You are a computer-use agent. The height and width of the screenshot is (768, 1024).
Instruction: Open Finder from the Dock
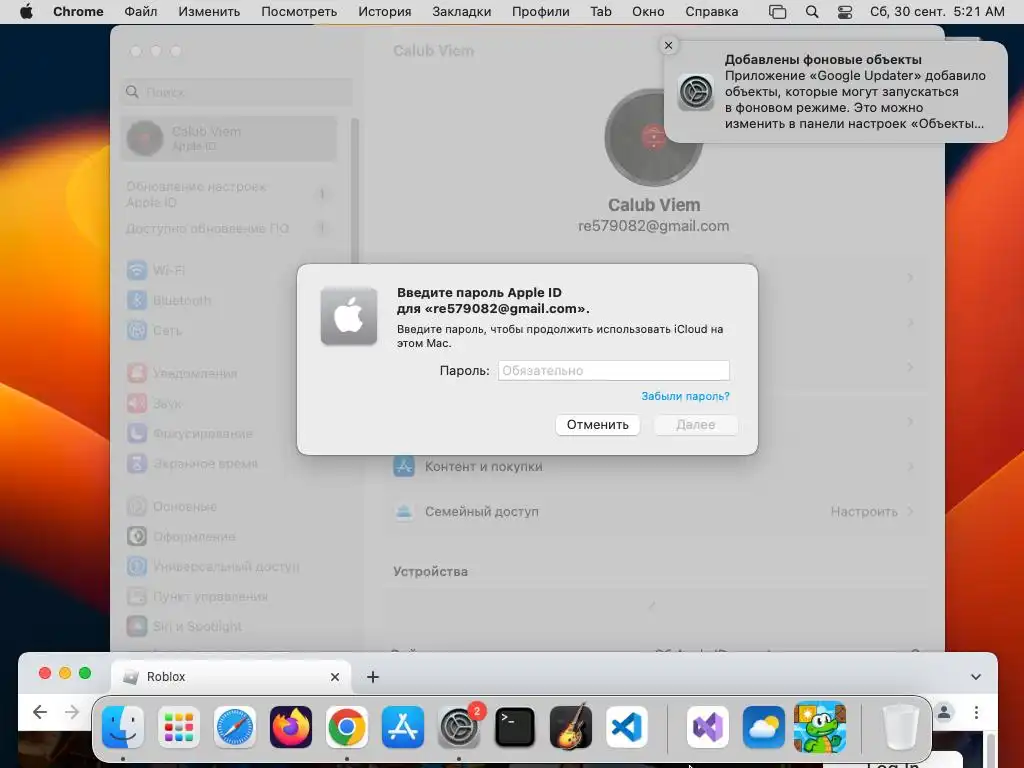point(123,727)
